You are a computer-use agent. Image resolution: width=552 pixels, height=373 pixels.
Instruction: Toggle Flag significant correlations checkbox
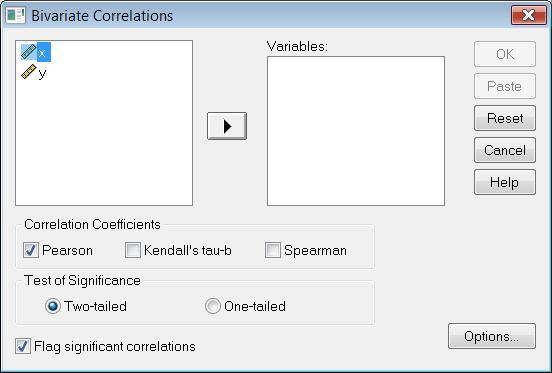point(23,346)
